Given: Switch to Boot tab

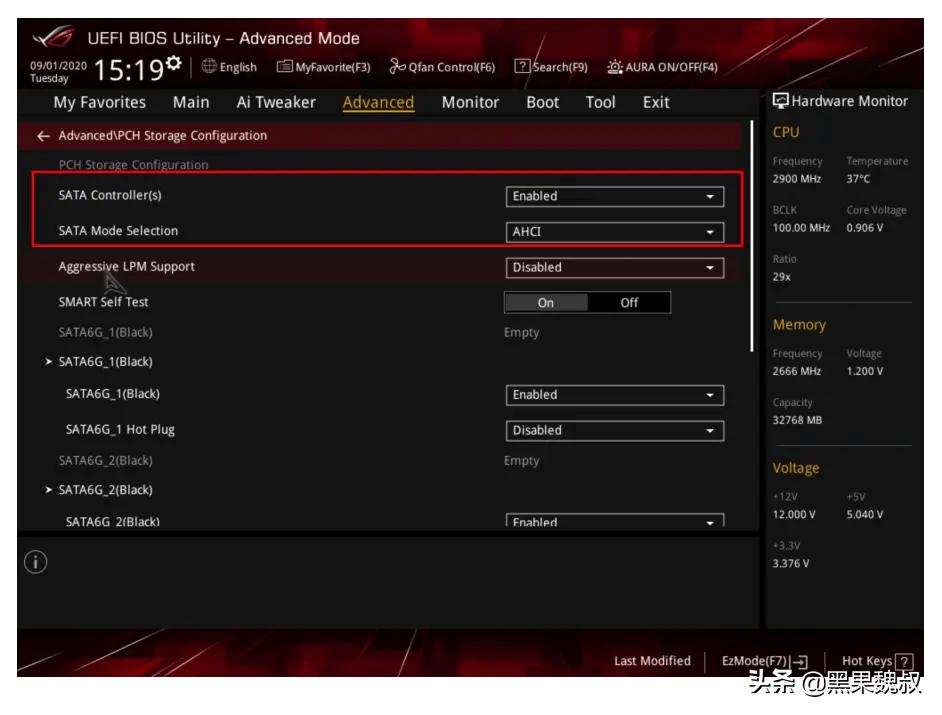Looking at the screenshot, I should [542, 103].
